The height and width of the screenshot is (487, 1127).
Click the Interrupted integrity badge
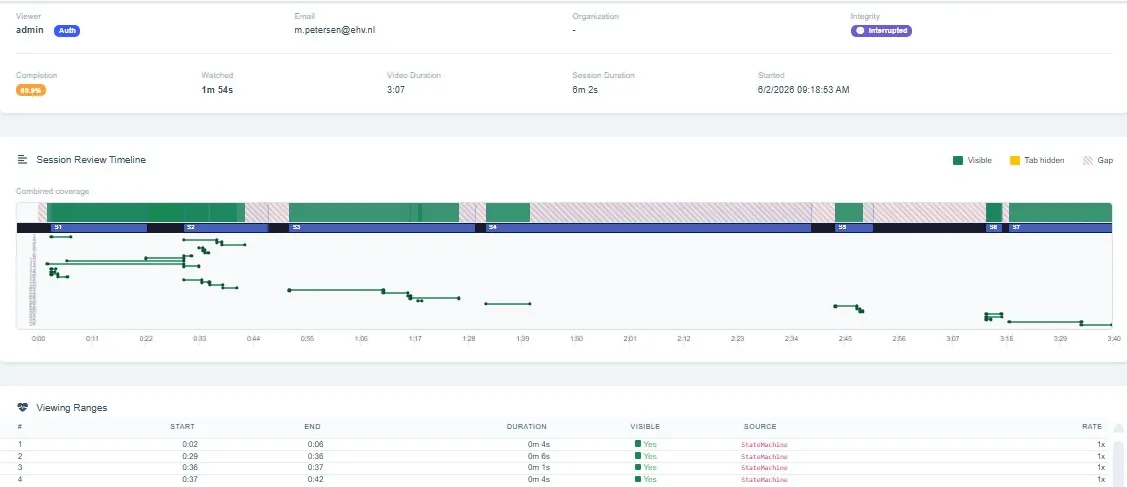881,31
